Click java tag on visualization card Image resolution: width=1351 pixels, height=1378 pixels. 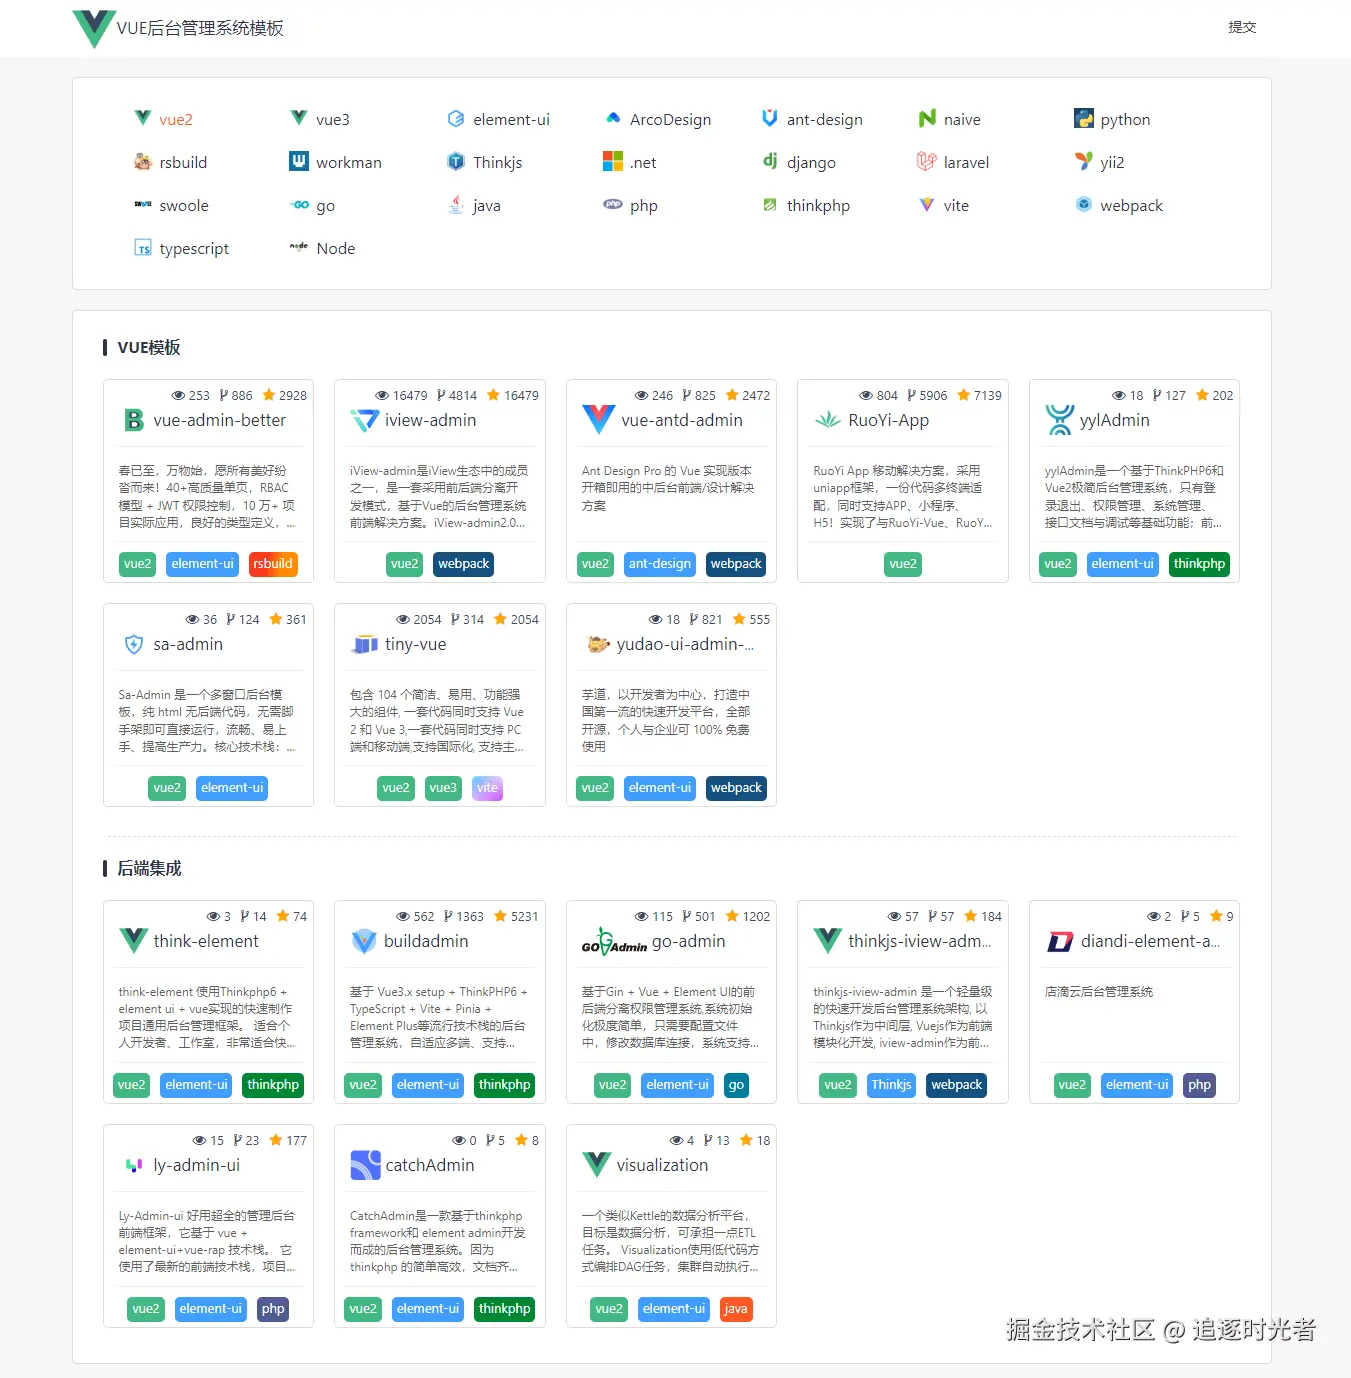pos(736,1309)
